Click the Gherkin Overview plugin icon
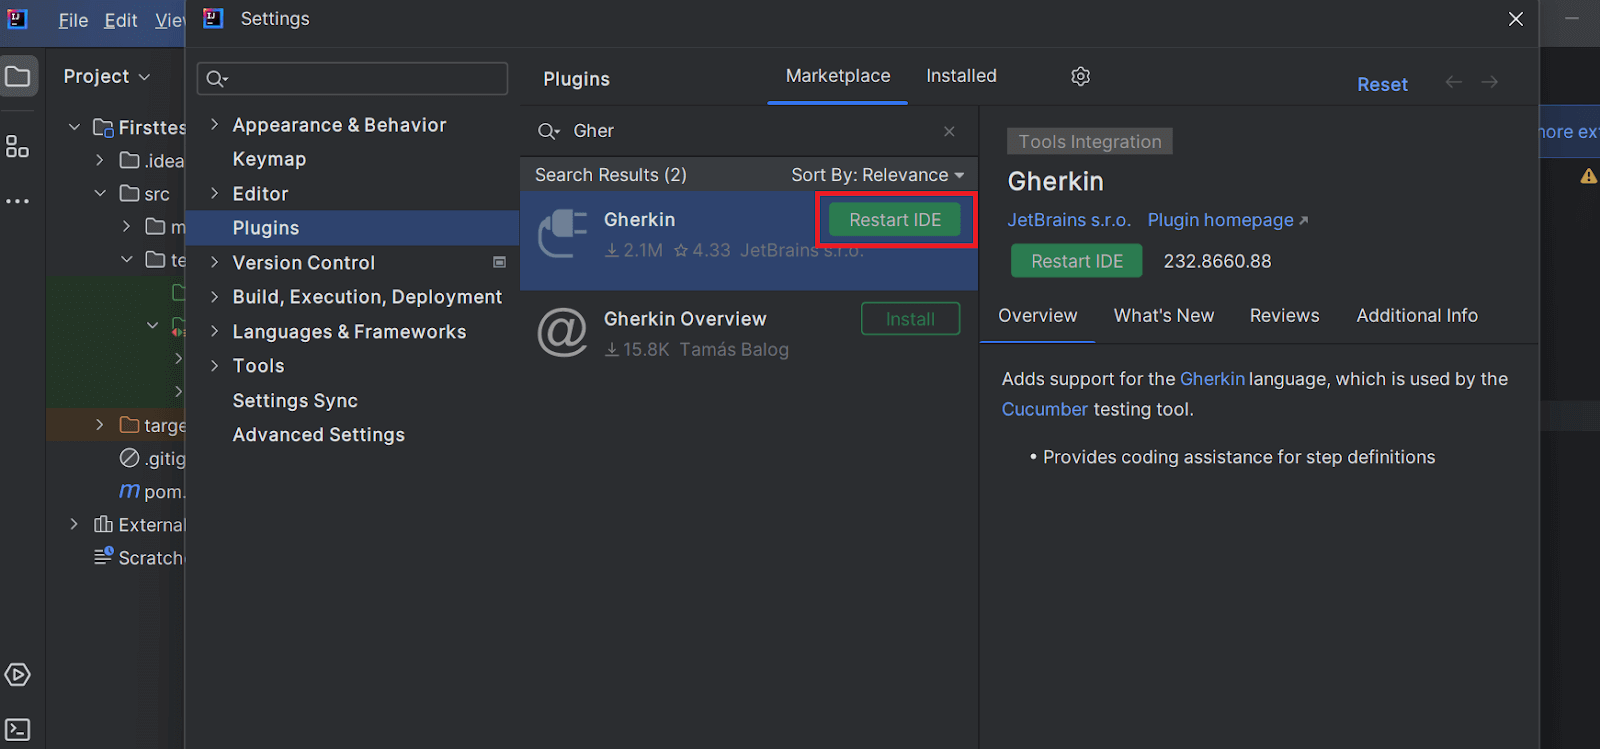Viewport: 1600px width, 749px height. (x=562, y=333)
